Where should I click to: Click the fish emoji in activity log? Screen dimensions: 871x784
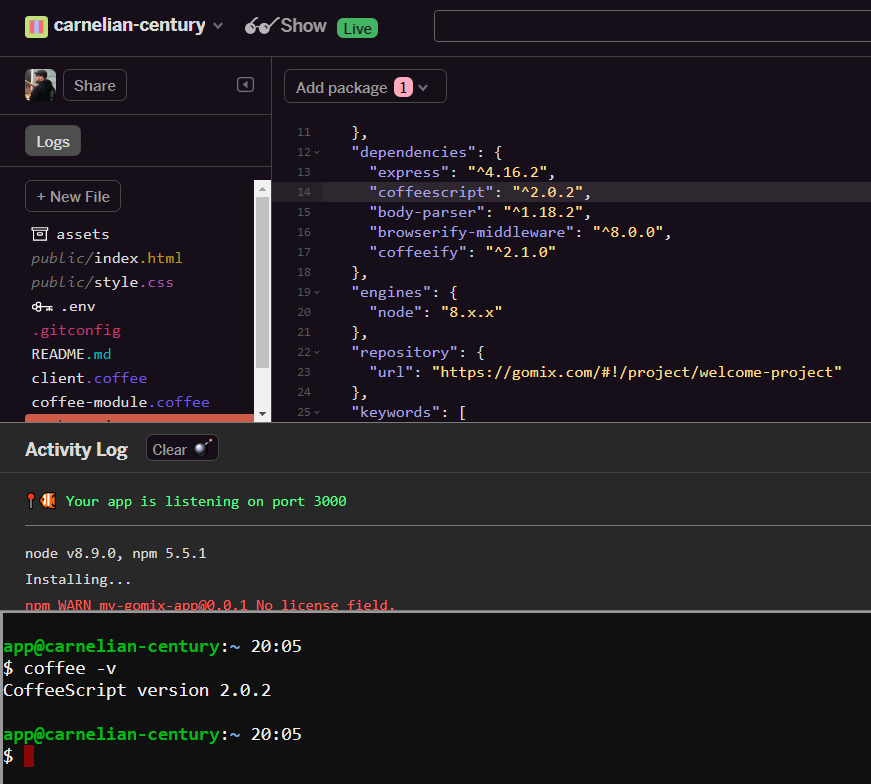(48, 501)
